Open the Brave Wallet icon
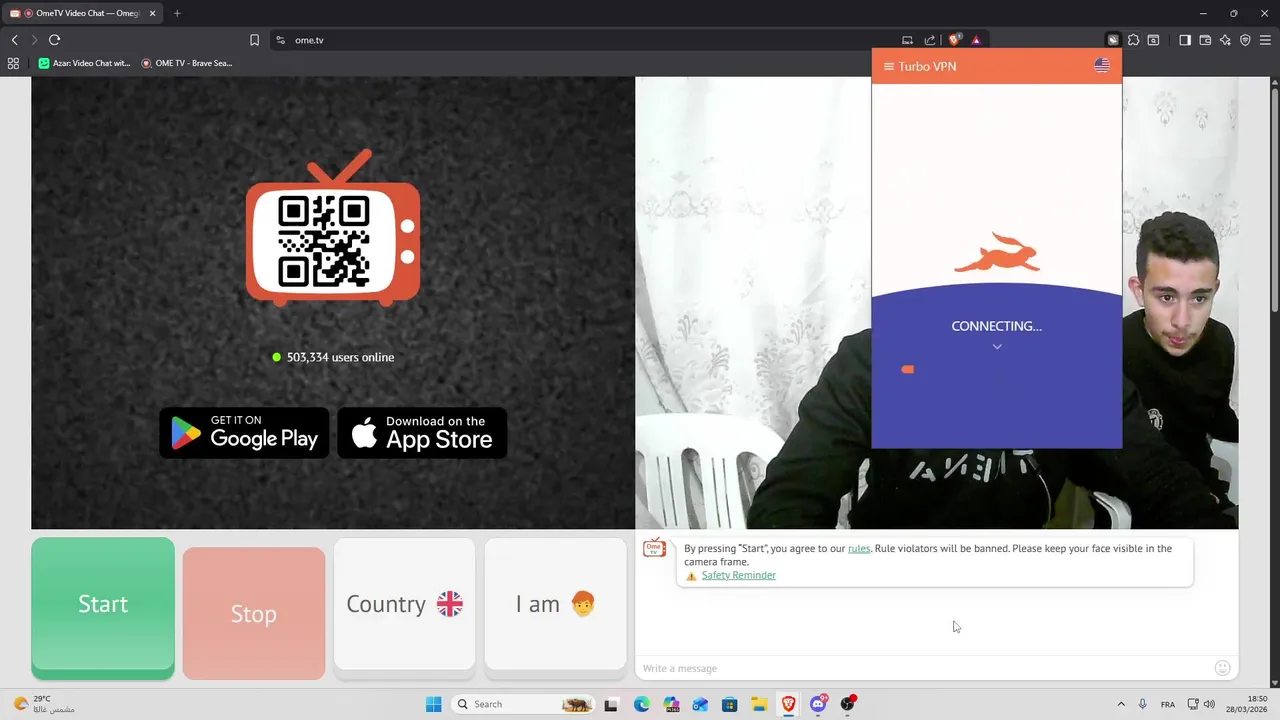 coord(1205,40)
